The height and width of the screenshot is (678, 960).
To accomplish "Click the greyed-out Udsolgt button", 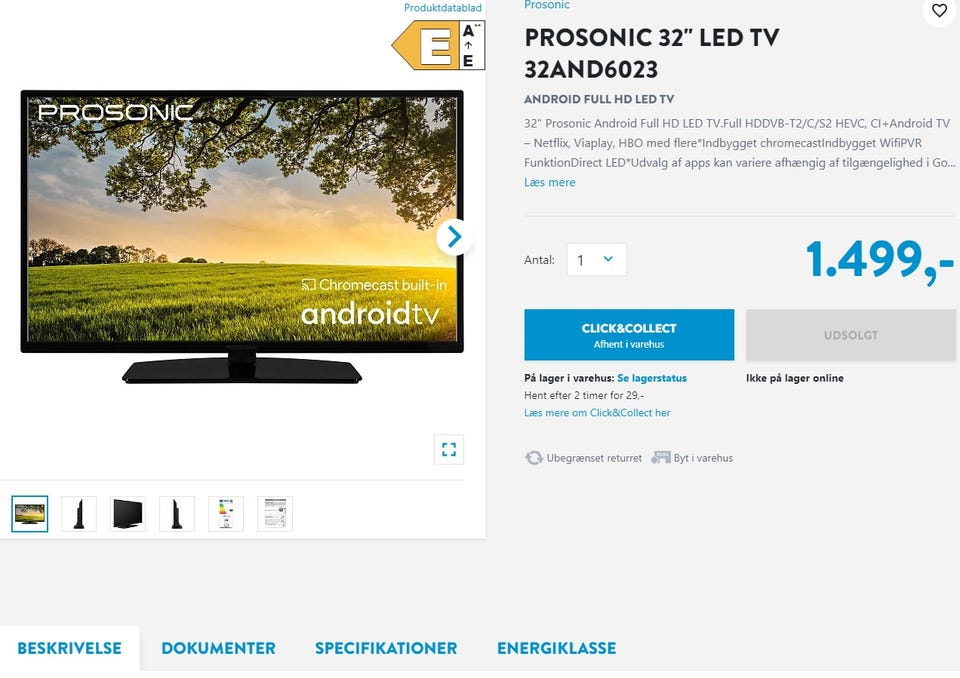I will pos(851,334).
